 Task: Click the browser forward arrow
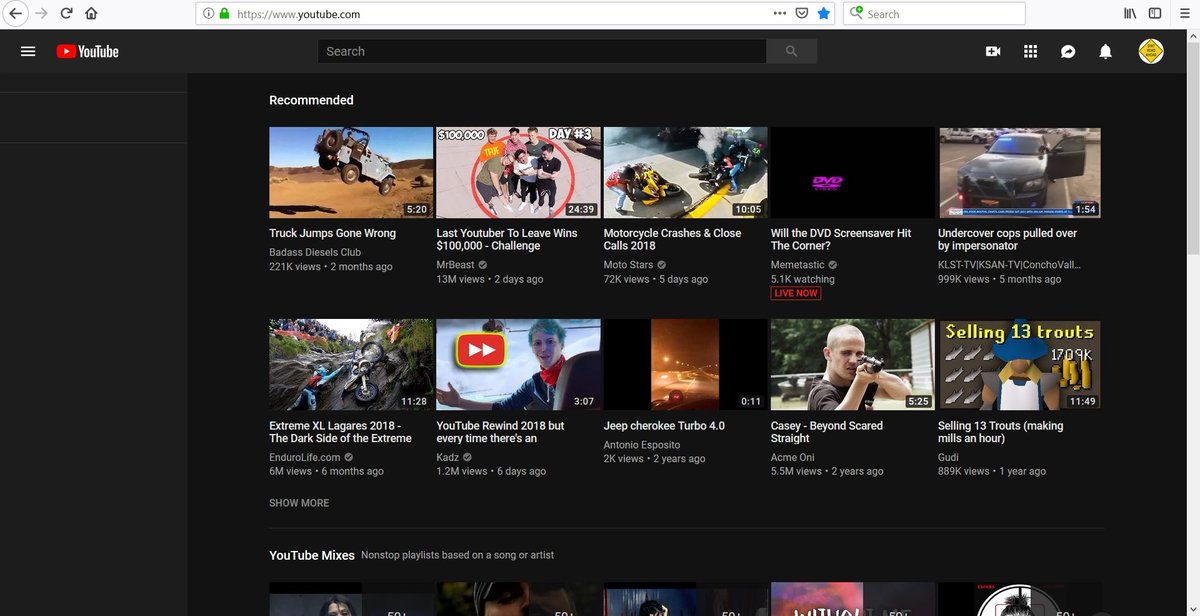tap(41, 14)
